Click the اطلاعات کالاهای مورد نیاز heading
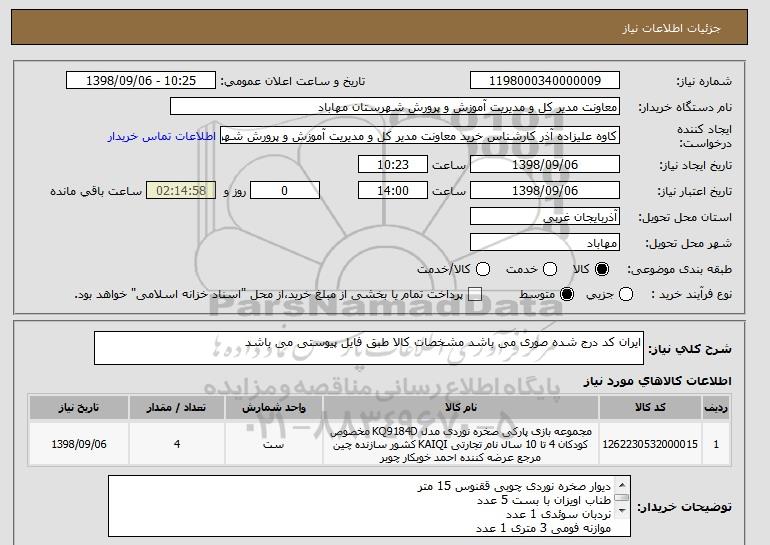The height and width of the screenshot is (545, 770). (657, 381)
